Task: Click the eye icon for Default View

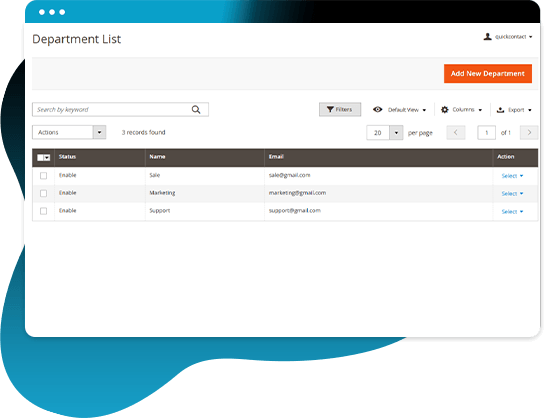Action: pos(377,110)
